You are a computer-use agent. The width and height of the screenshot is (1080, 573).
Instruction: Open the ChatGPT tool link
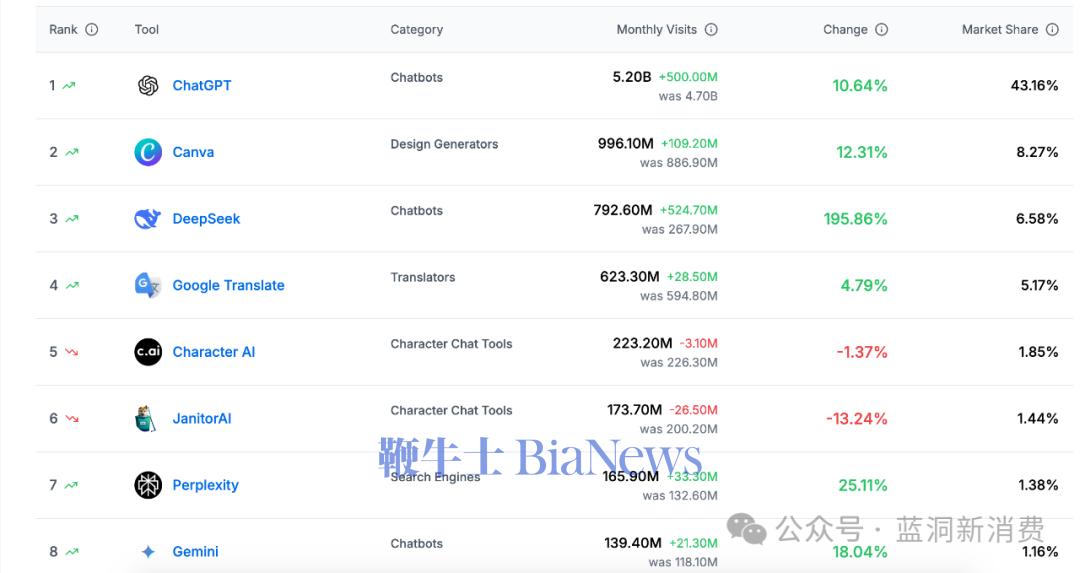pyautogui.click(x=202, y=86)
